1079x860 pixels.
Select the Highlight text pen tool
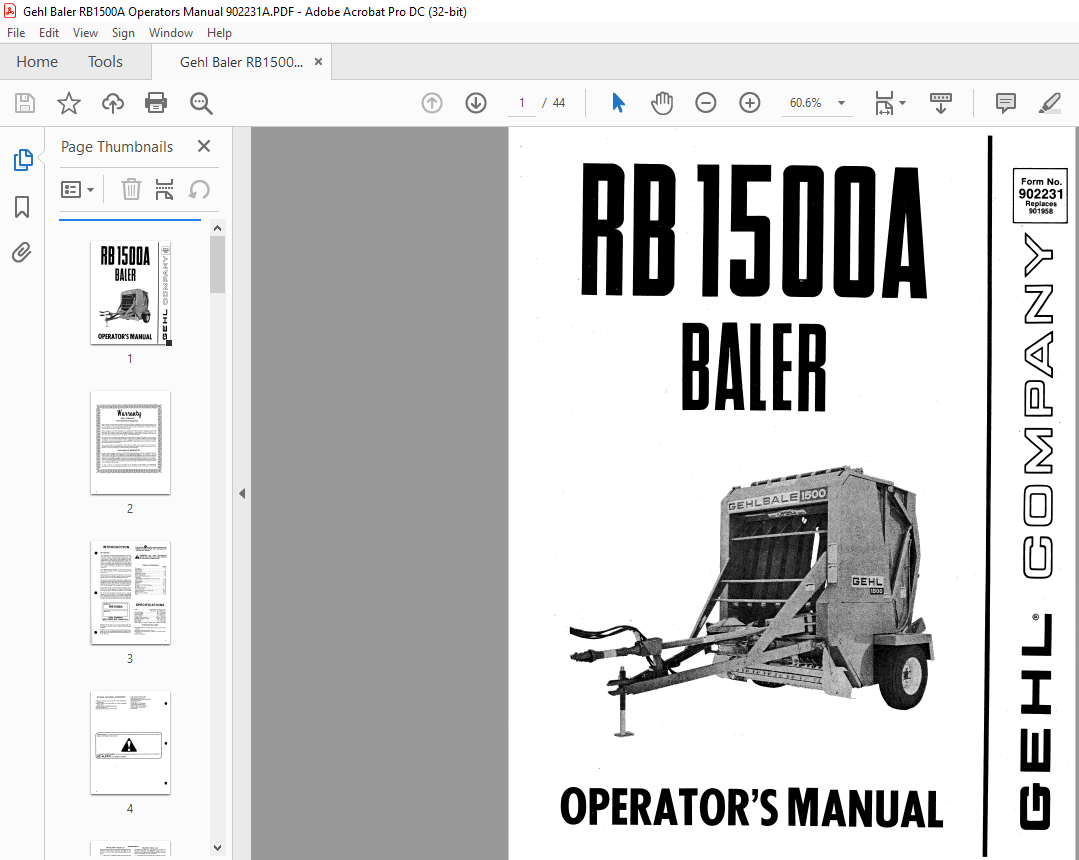pyautogui.click(x=1049, y=103)
